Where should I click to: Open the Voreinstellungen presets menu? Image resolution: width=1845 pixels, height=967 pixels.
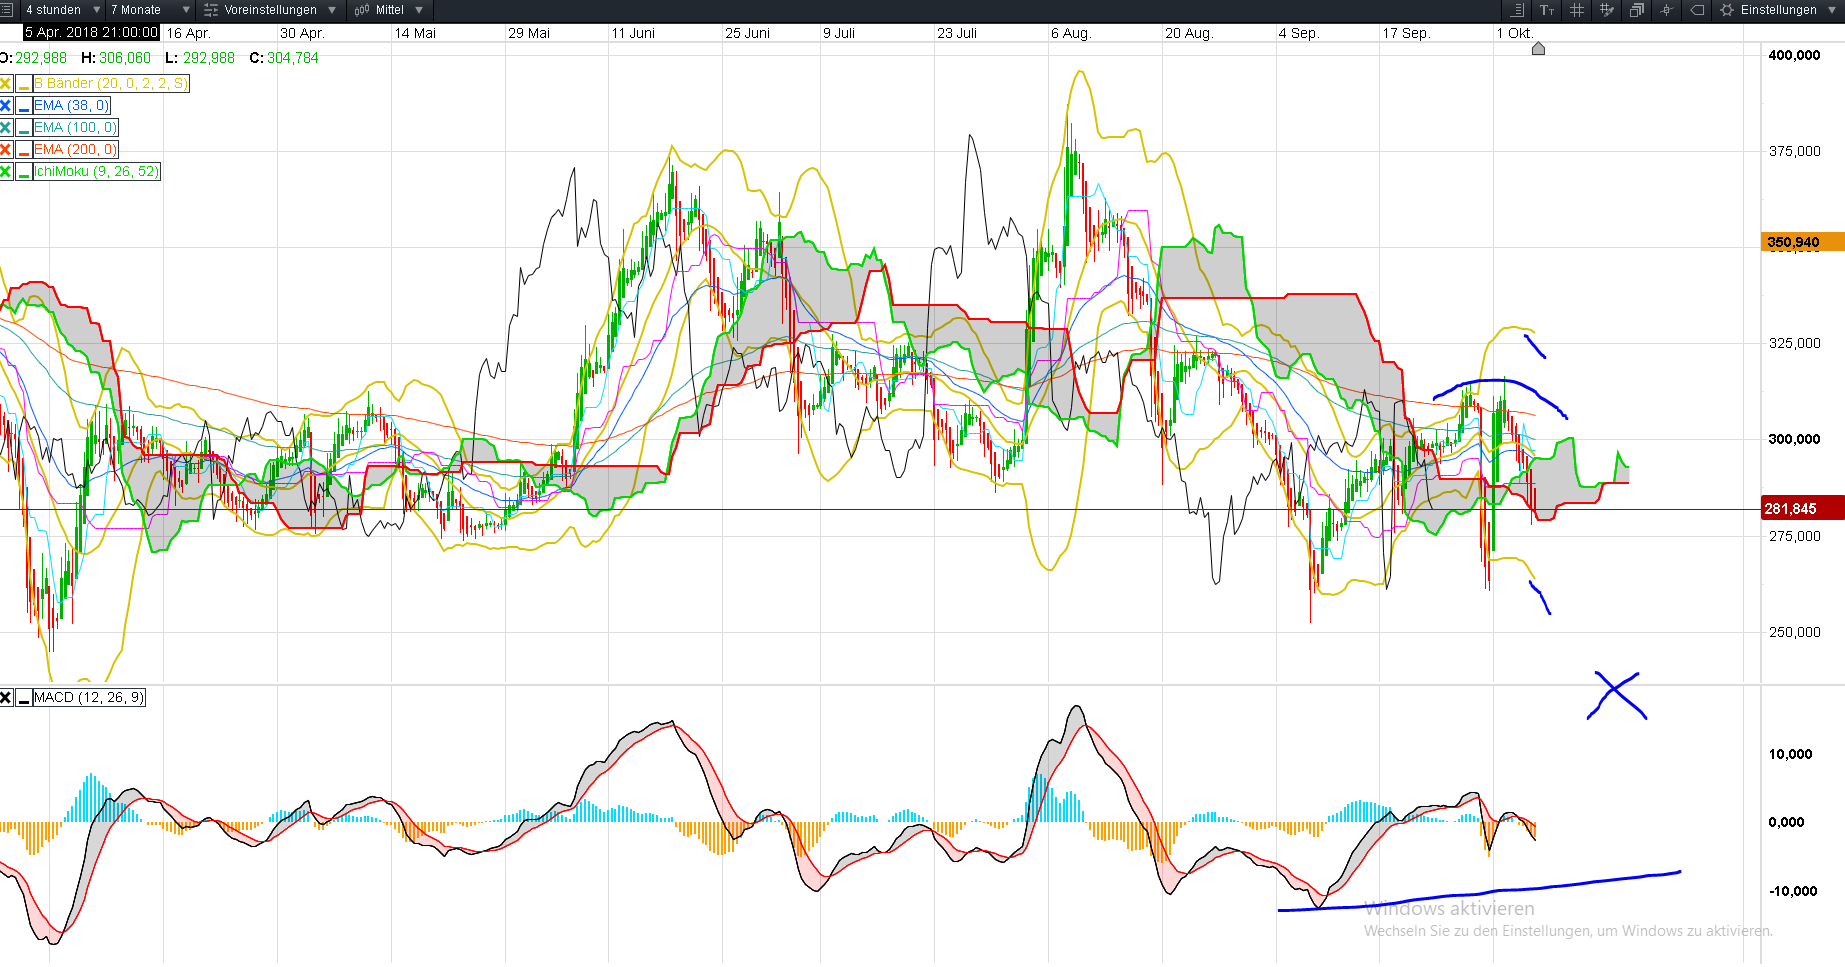click(x=269, y=10)
